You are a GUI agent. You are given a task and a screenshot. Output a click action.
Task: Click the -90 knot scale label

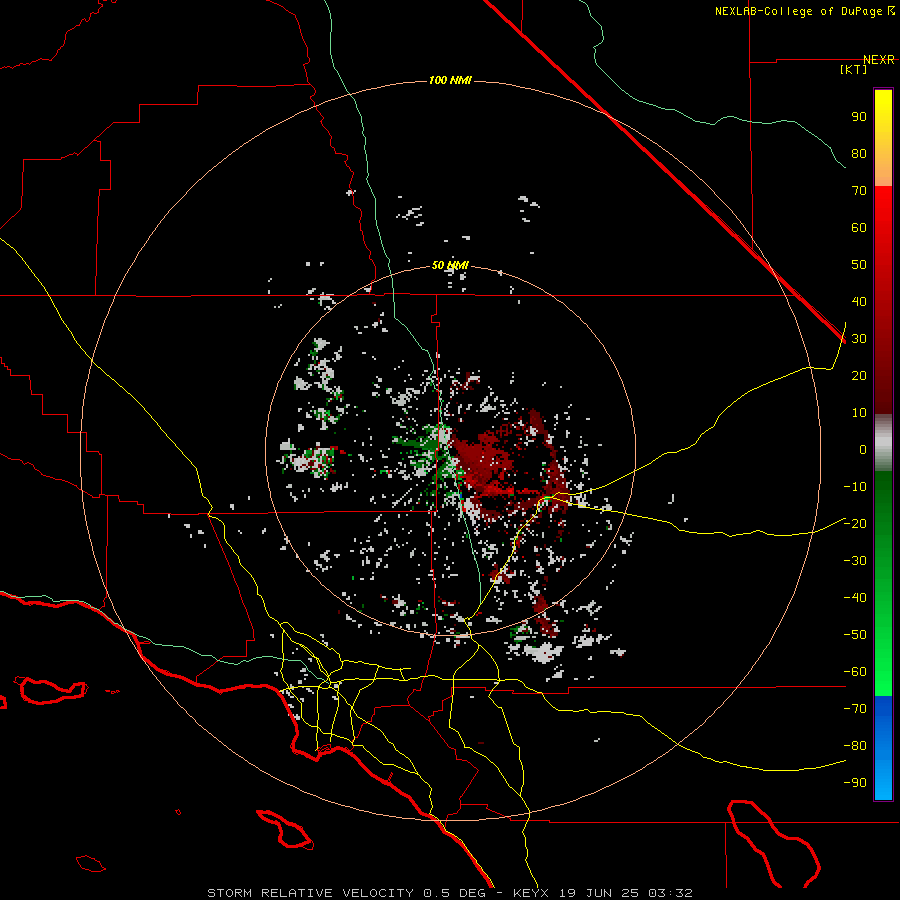(x=855, y=783)
